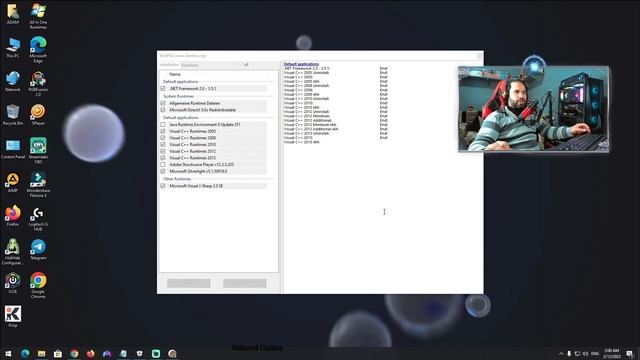
Task: Toggle the Visual C++ Runtimes 2013 checkbox
Action: 163,158
